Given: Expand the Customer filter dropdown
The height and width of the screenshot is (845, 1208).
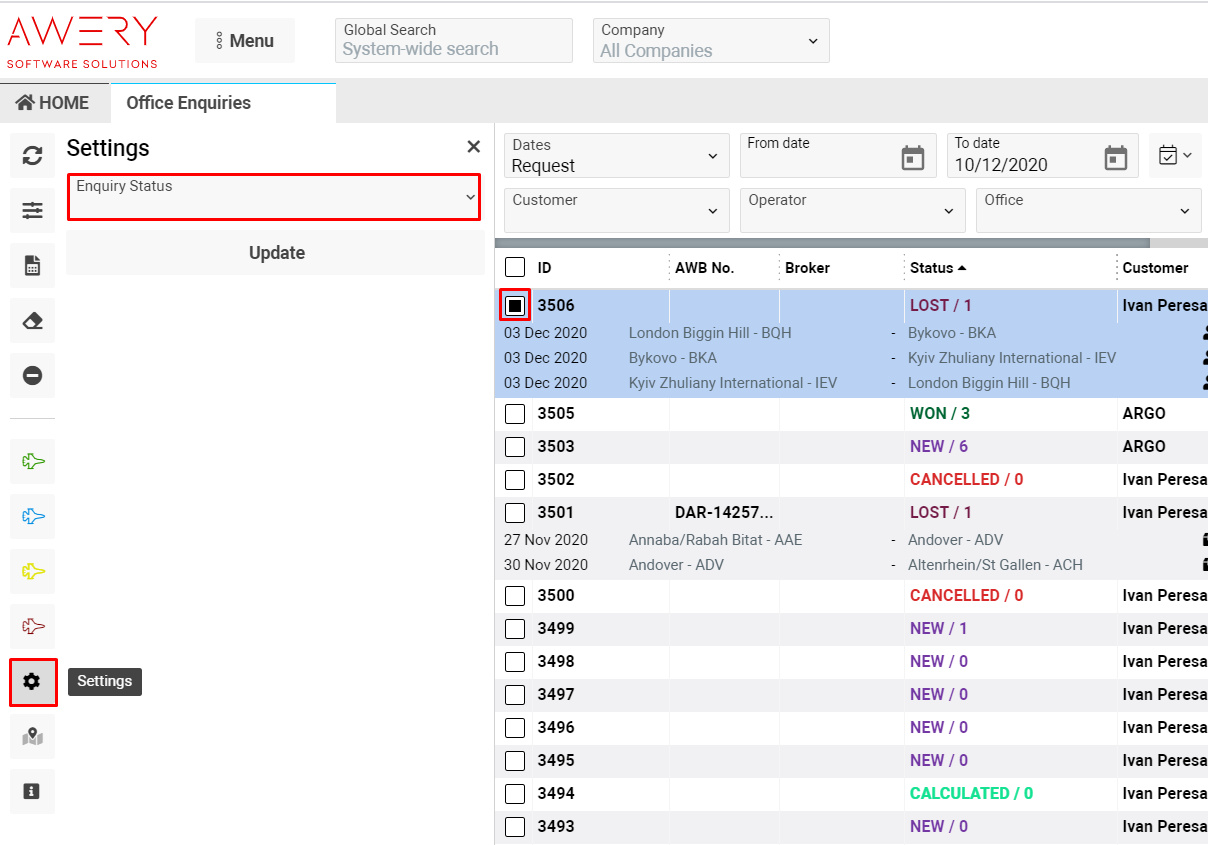Looking at the screenshot, I should click(616, 210).
